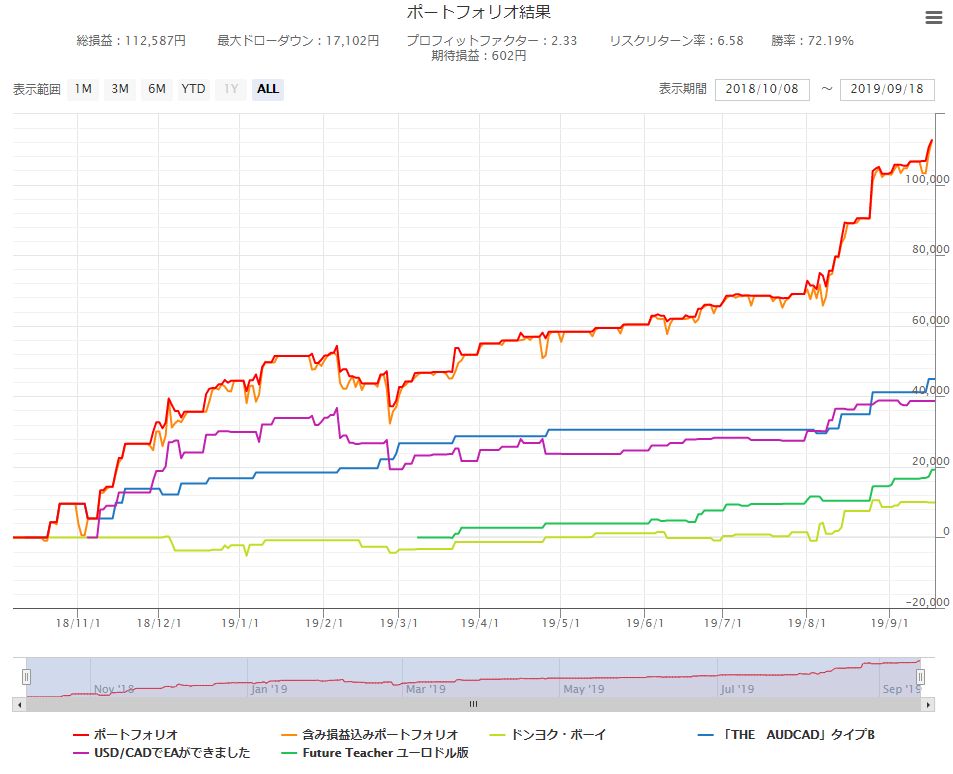Click the リスクリターン率:6.58 statistic
953x774 pixels.
[x=676, y=41]
